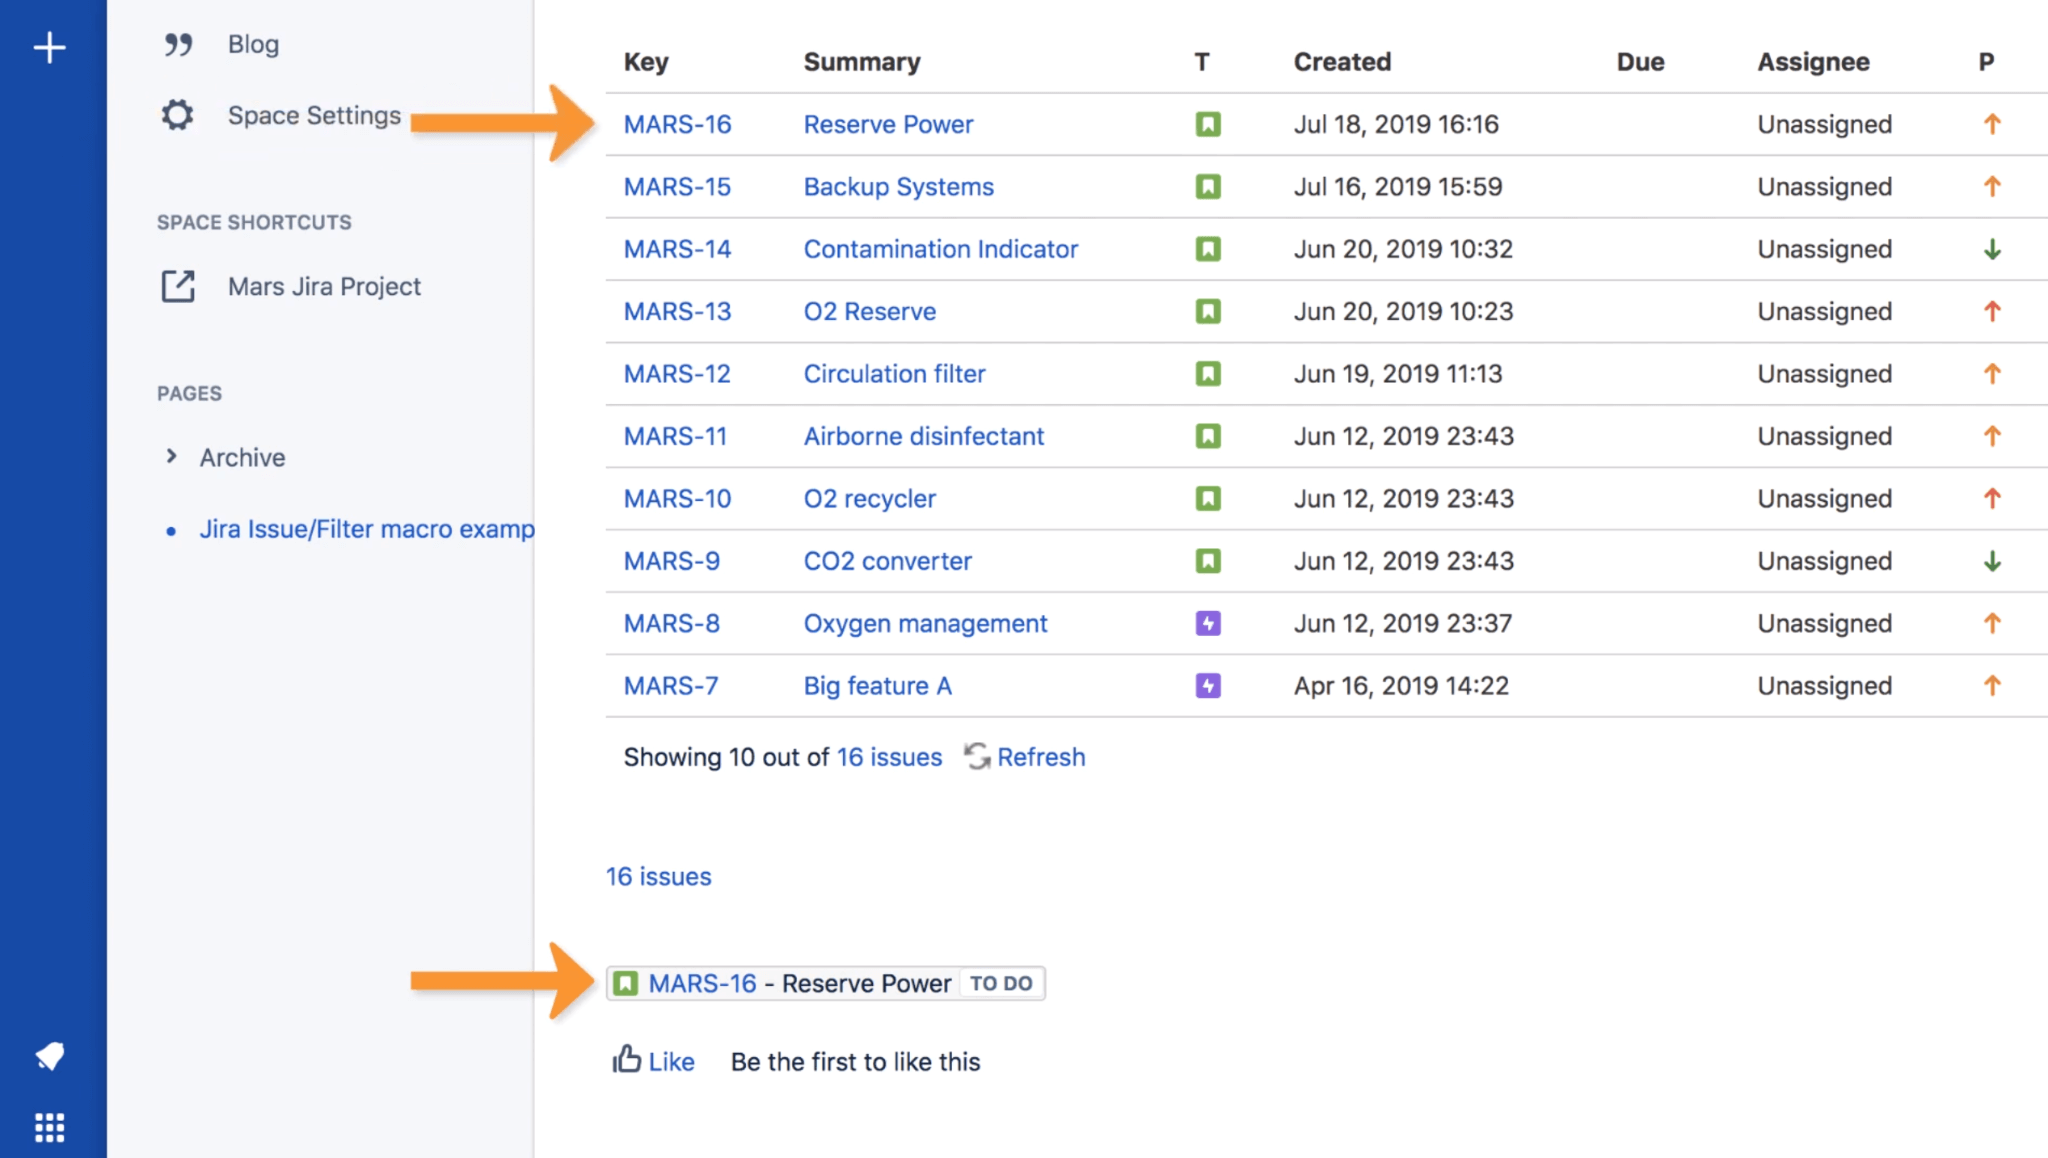Click the pin/bookmark icon in the sidebar
This screenshot has width=2048, height=1158.
click(x=49, y=1055)
